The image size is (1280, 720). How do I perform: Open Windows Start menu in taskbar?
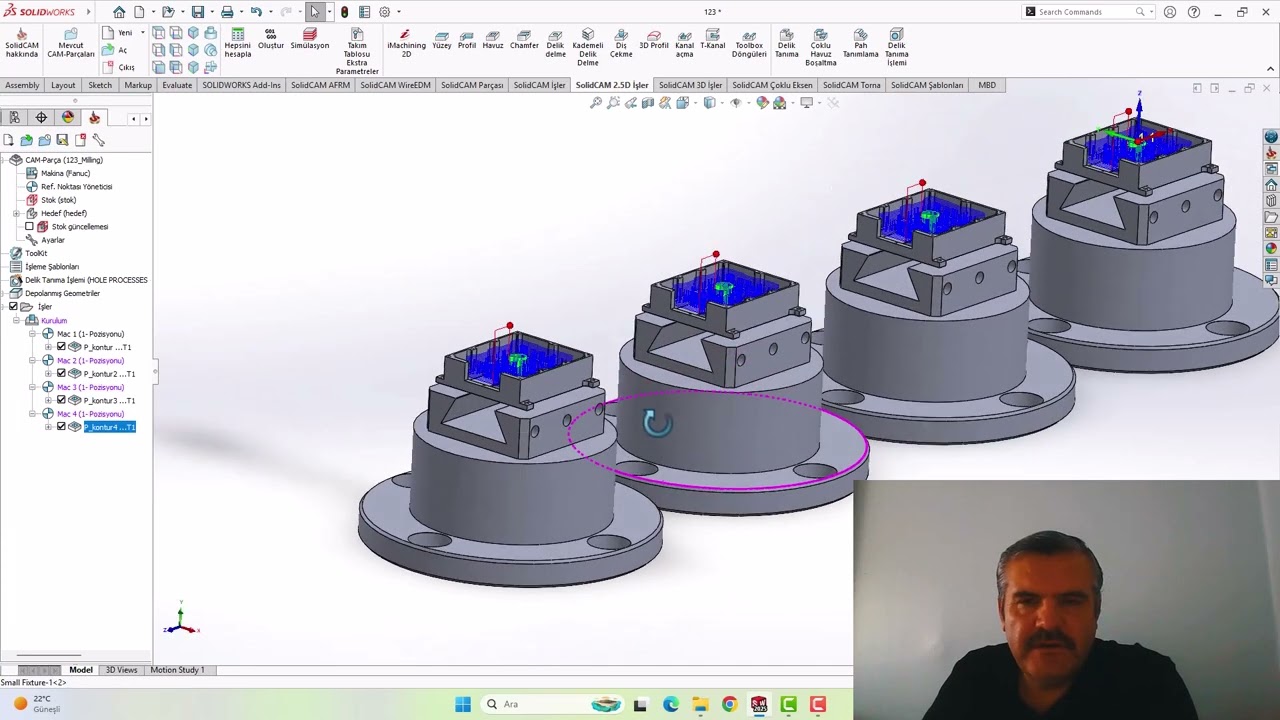[x=463, y=704]
